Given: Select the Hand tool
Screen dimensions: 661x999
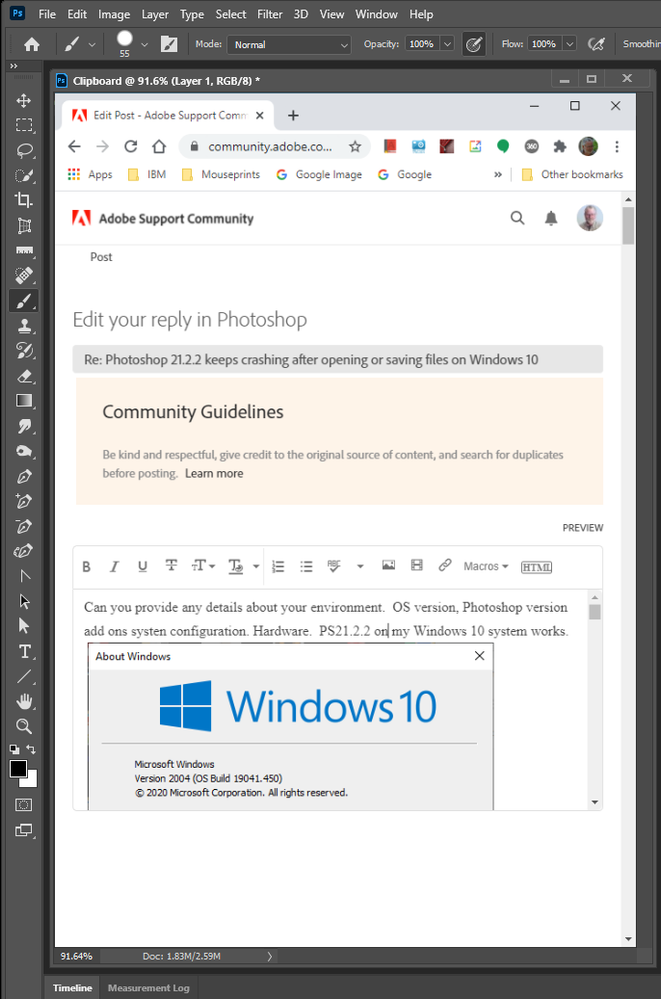Looking at the screenshot, I should coord(24,701).
